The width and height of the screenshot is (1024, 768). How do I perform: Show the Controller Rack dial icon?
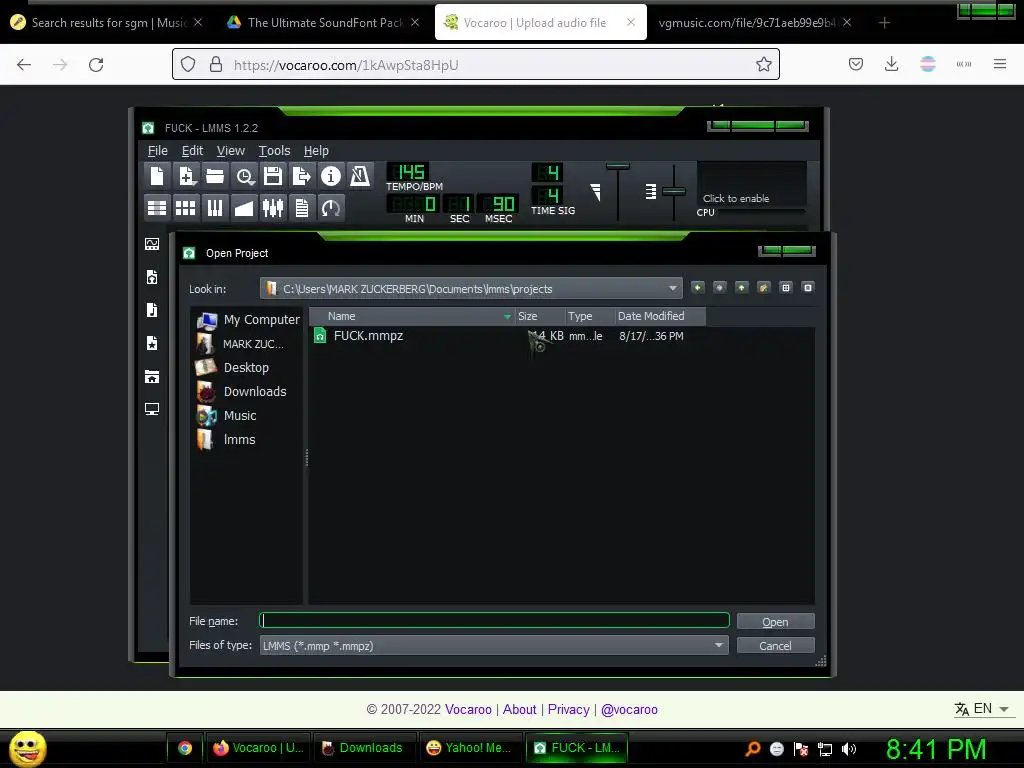click(x=330, y=208)
